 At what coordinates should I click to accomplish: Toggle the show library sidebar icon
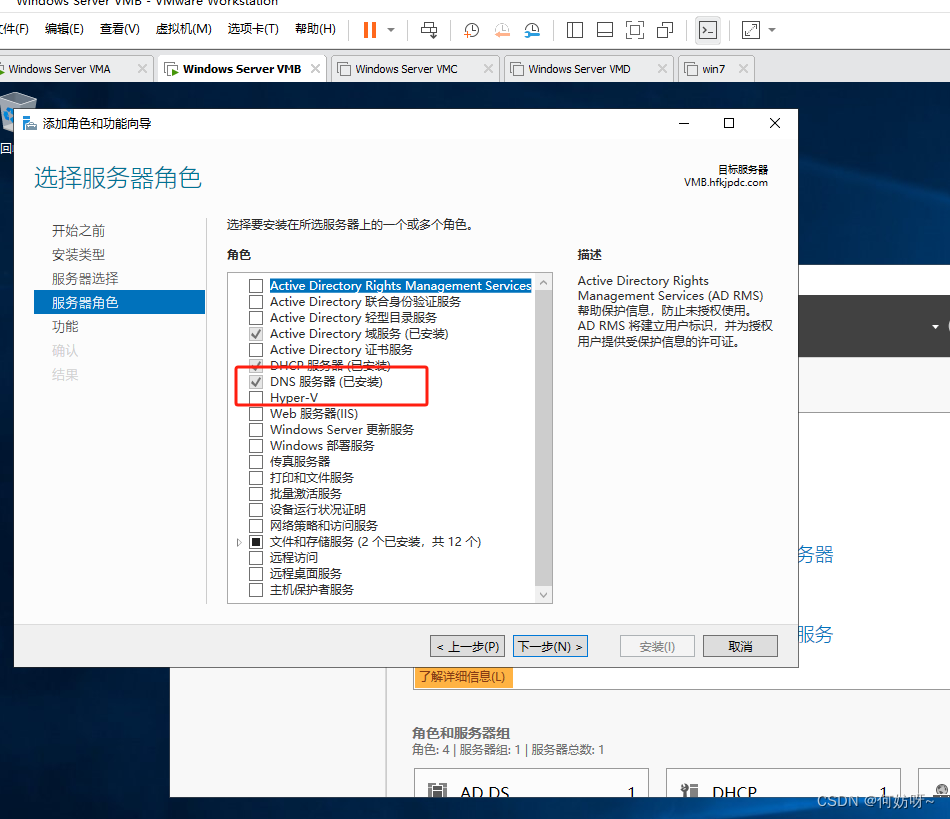point(574,30)
